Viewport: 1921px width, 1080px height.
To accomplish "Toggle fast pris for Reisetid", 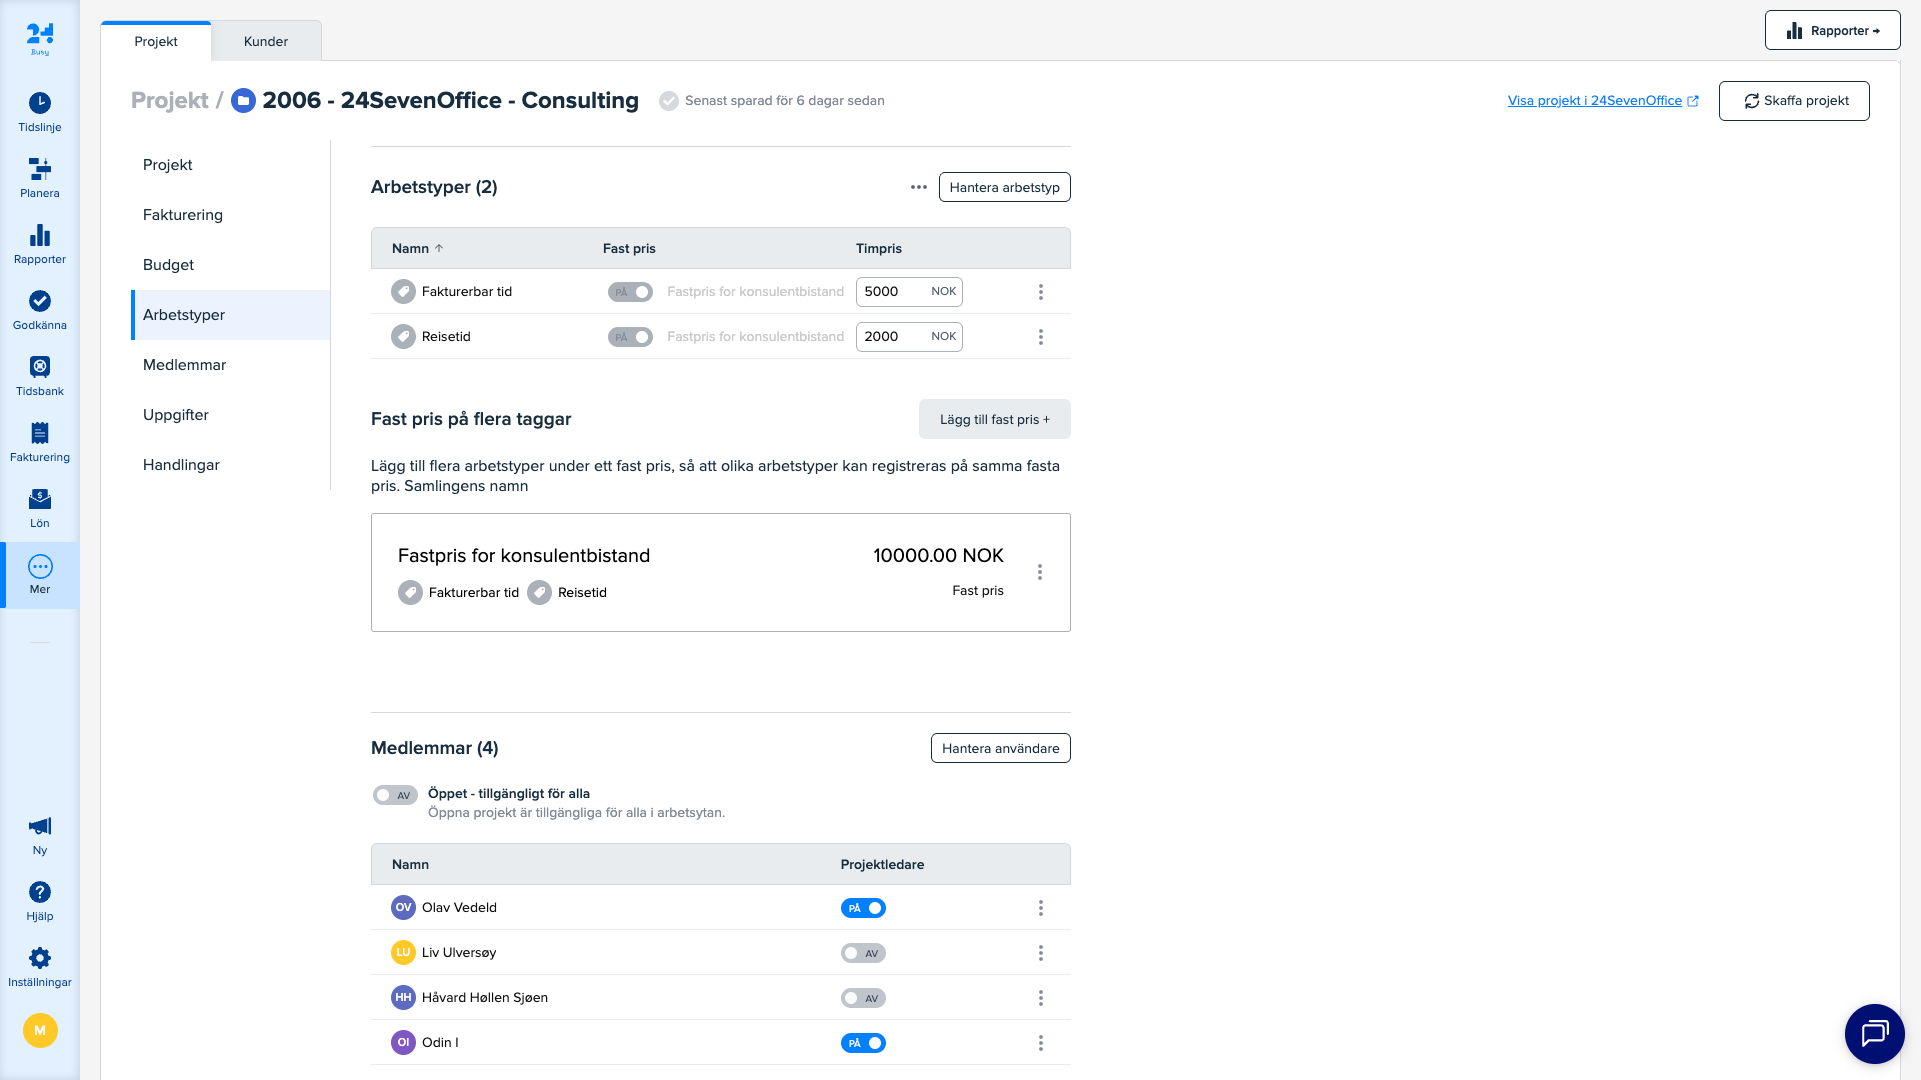I will click(630, 337).
